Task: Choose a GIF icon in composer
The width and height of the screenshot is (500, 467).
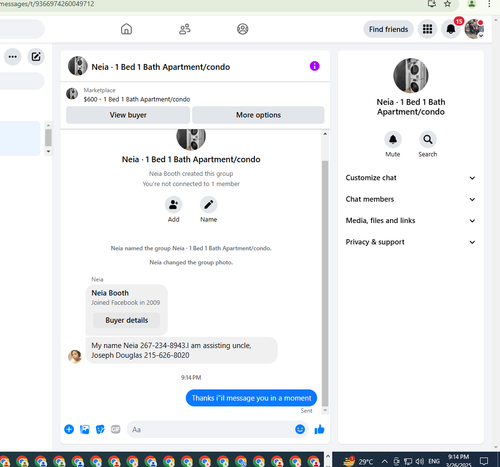Action: pyautogui.click(x=116, y=429)
